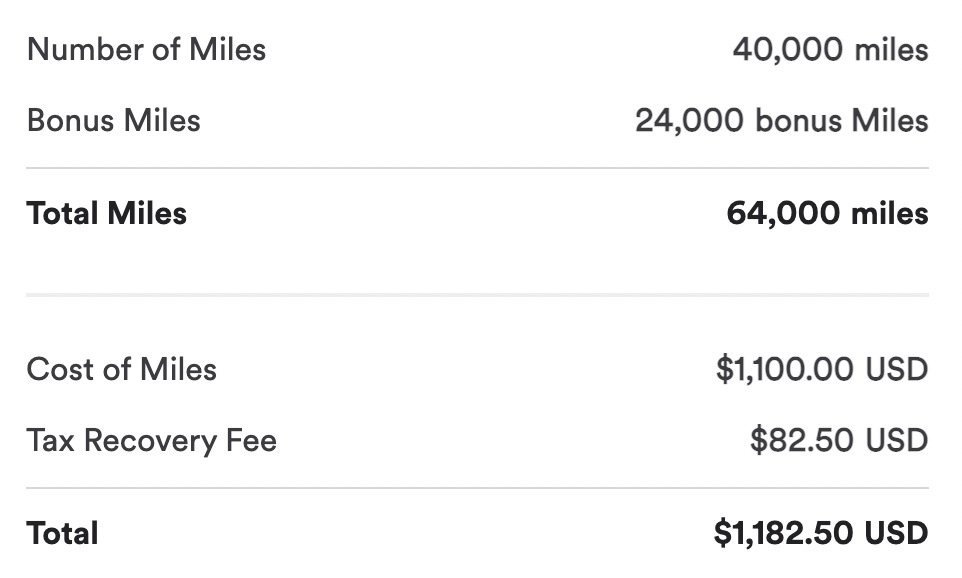Screen dimensions: 962x578
Task: Click the divider line above Total Miles
Action: (x=477, y=168)
